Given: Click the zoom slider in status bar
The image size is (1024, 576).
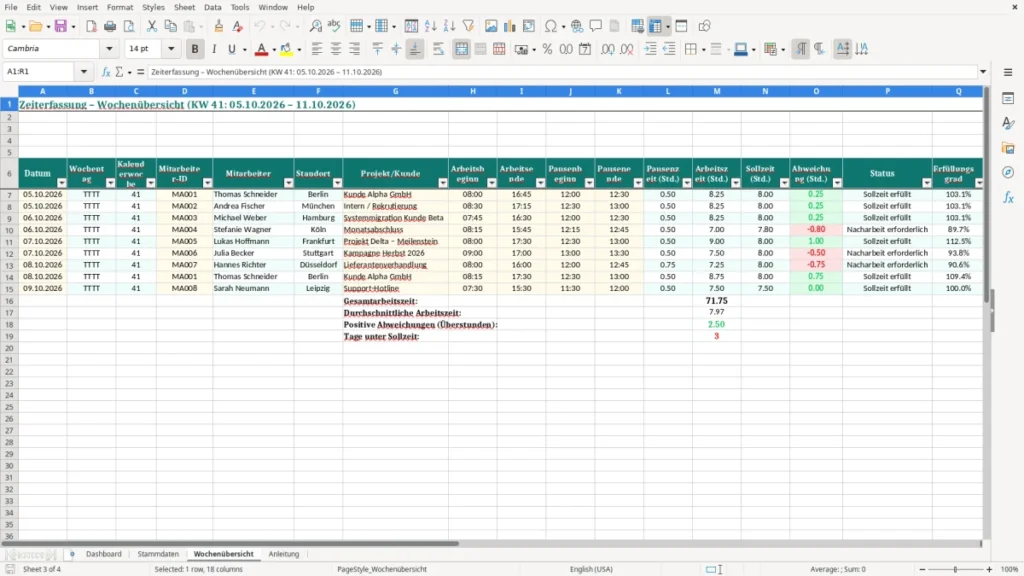Looking at the screenshot, I should point(955,569).
